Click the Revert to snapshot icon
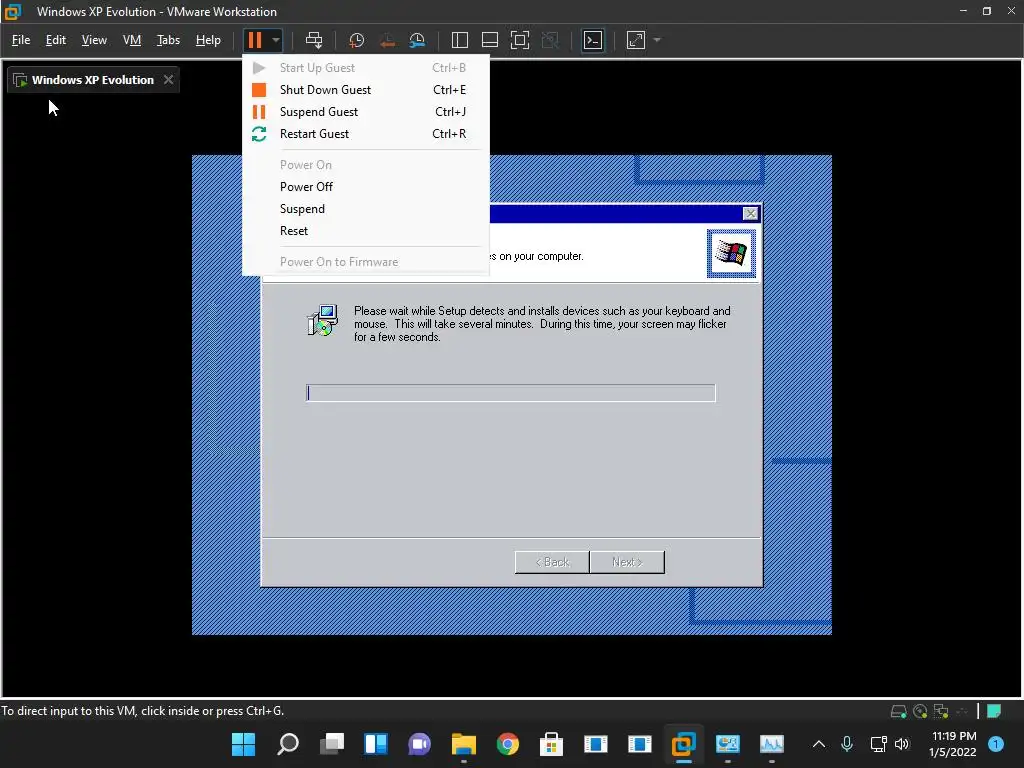The width and height of the screenshot is (1024, 768). [387, 40]
